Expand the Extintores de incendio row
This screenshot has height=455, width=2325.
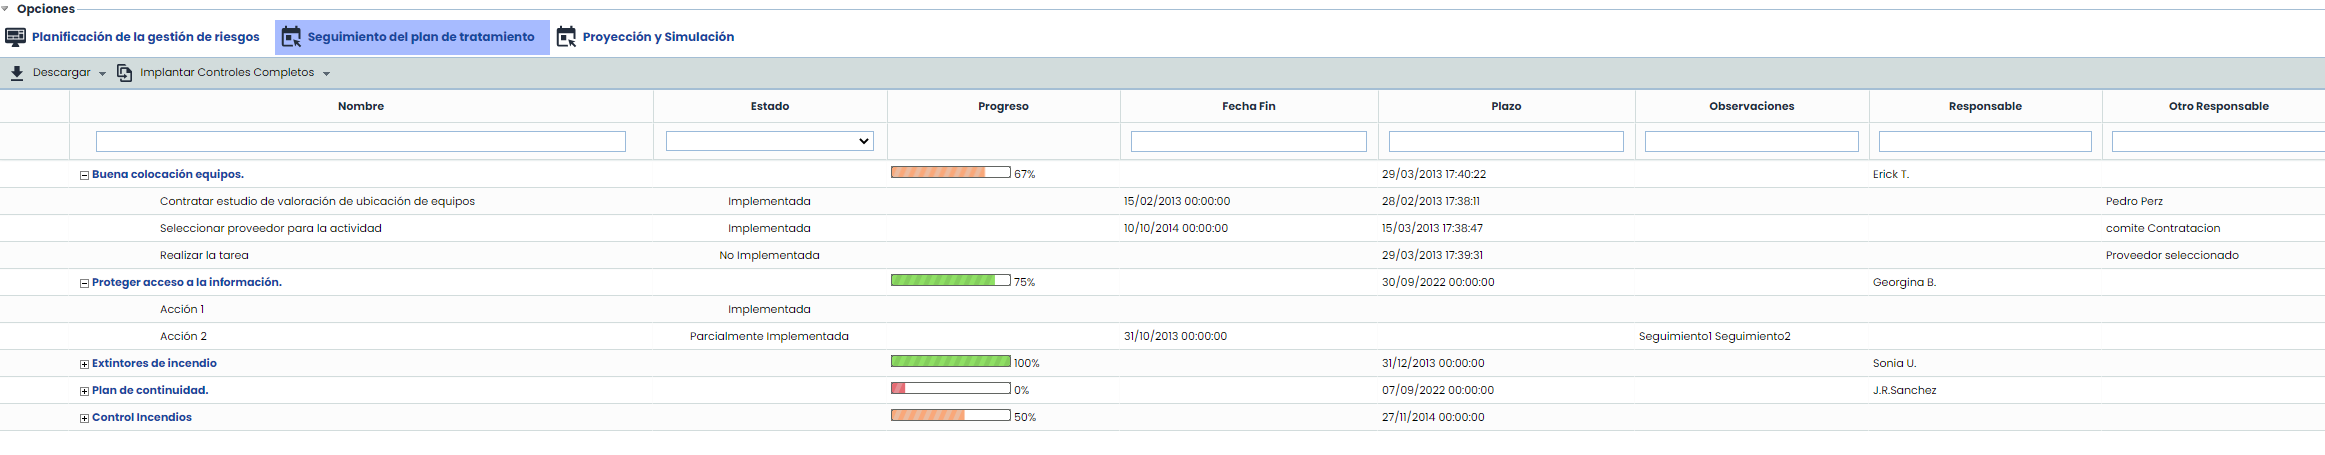(x=85, y=364)
